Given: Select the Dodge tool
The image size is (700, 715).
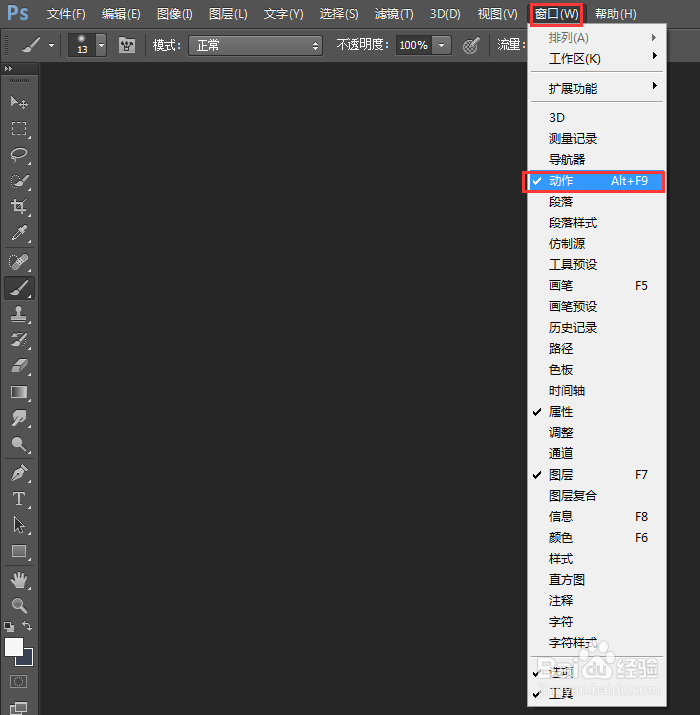Looking at the screenshot, I should (19, 444).
